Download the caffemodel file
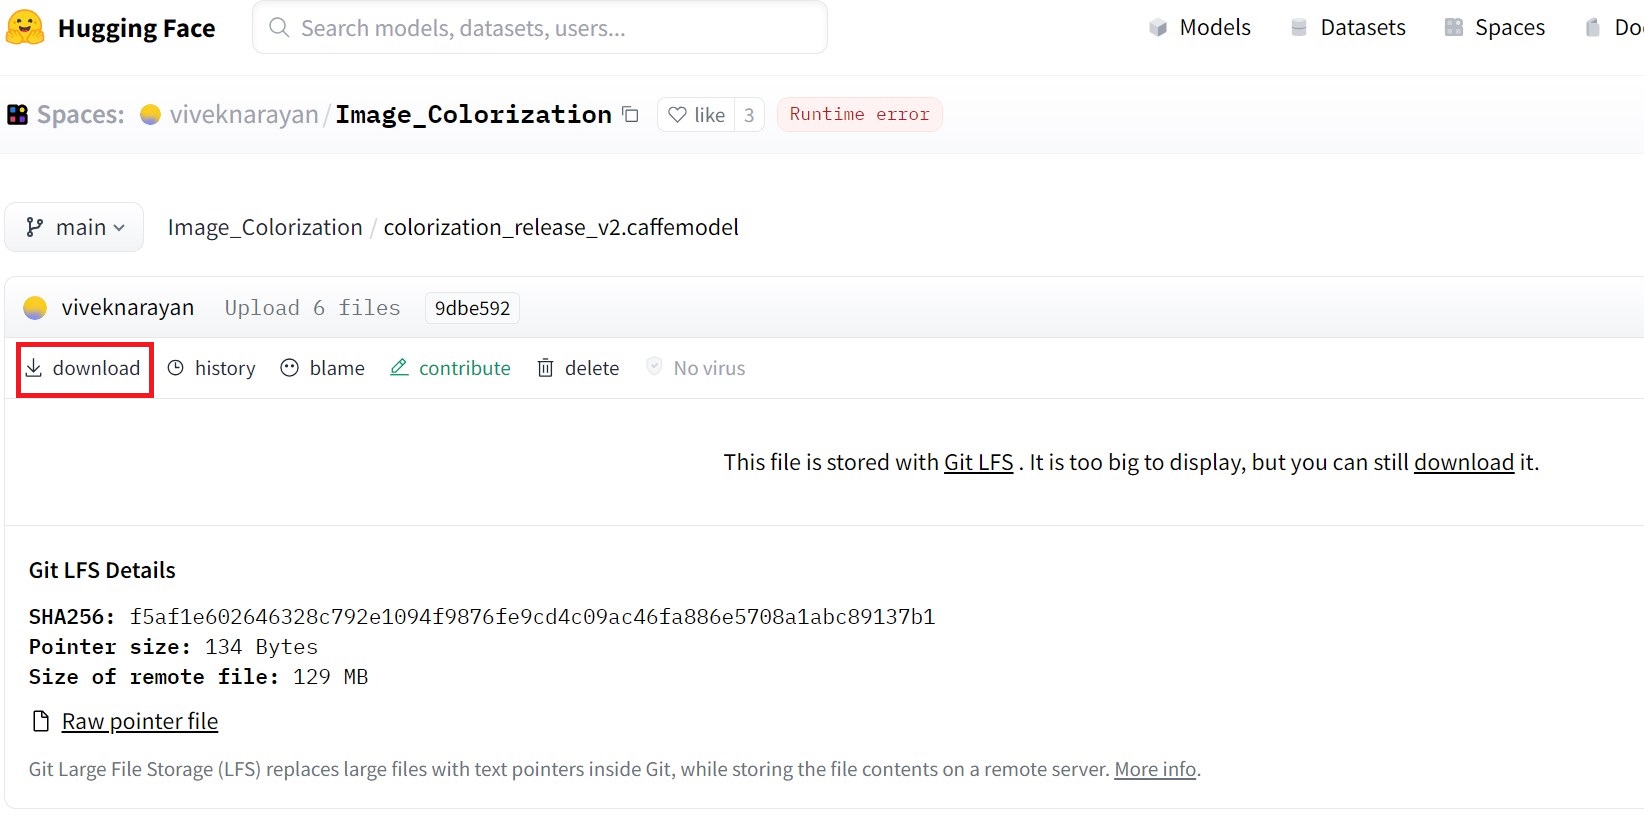 tap(85, 369)
